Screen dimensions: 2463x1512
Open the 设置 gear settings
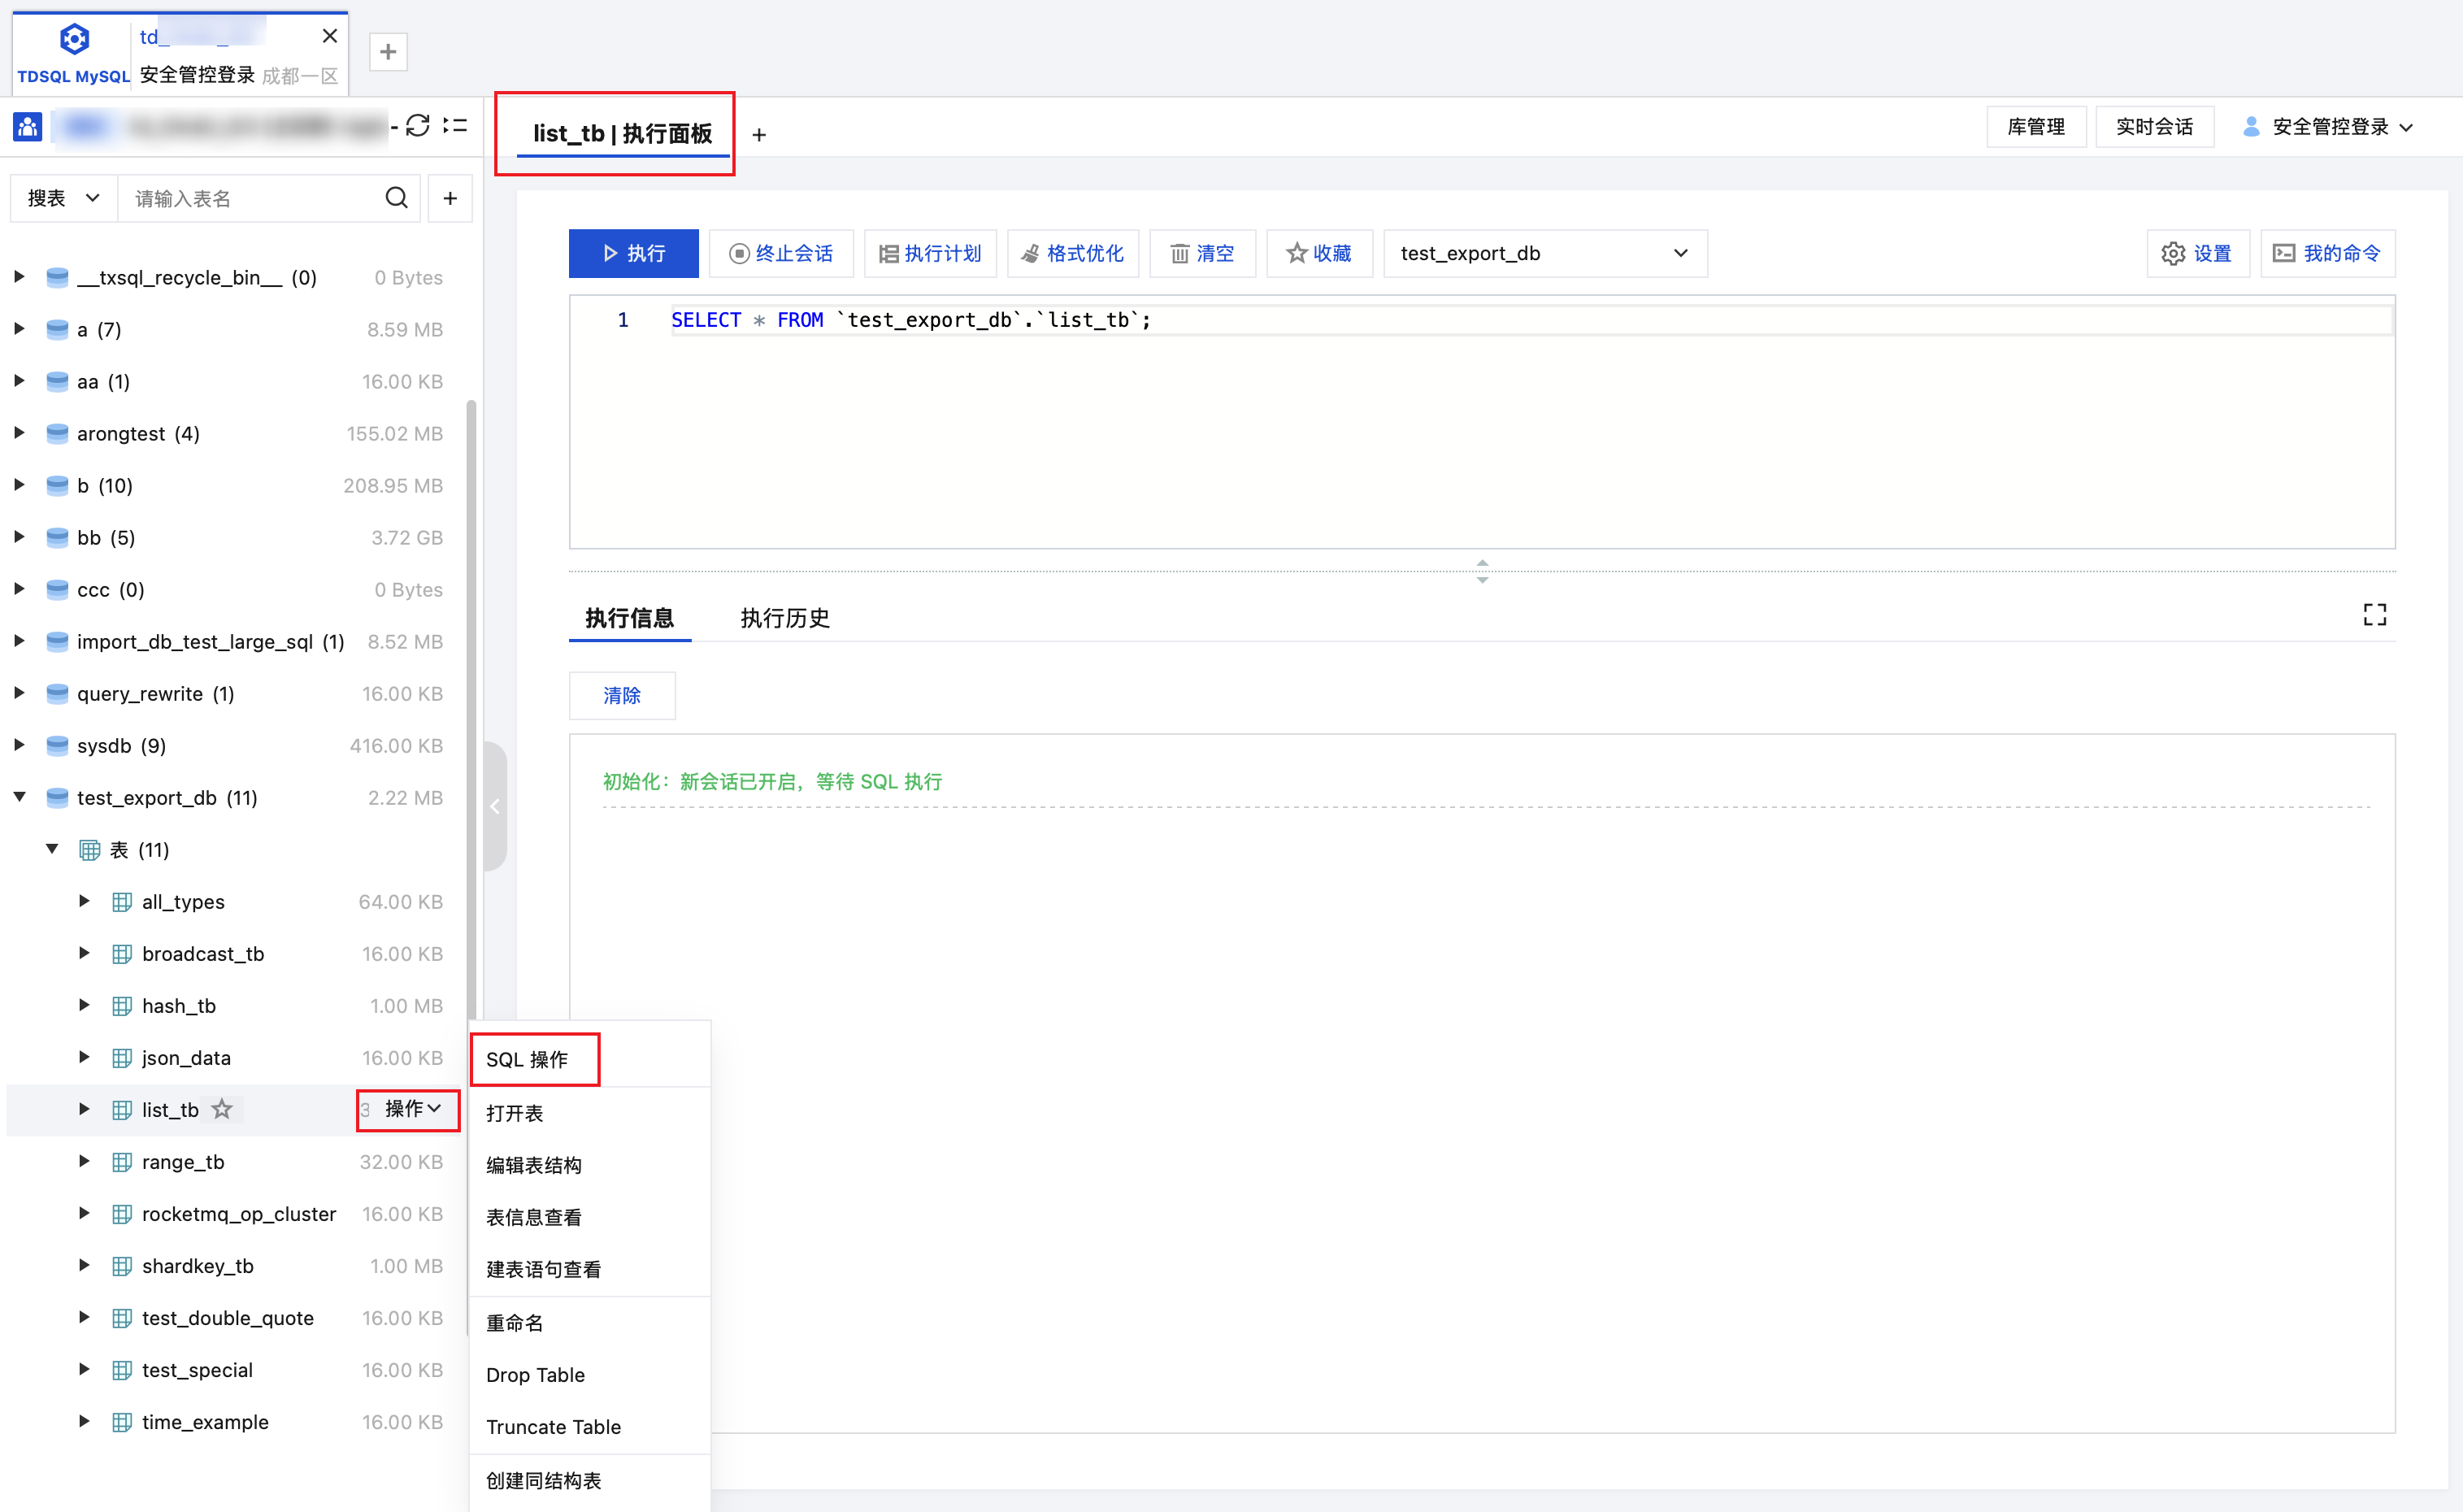coord(2197,253)
